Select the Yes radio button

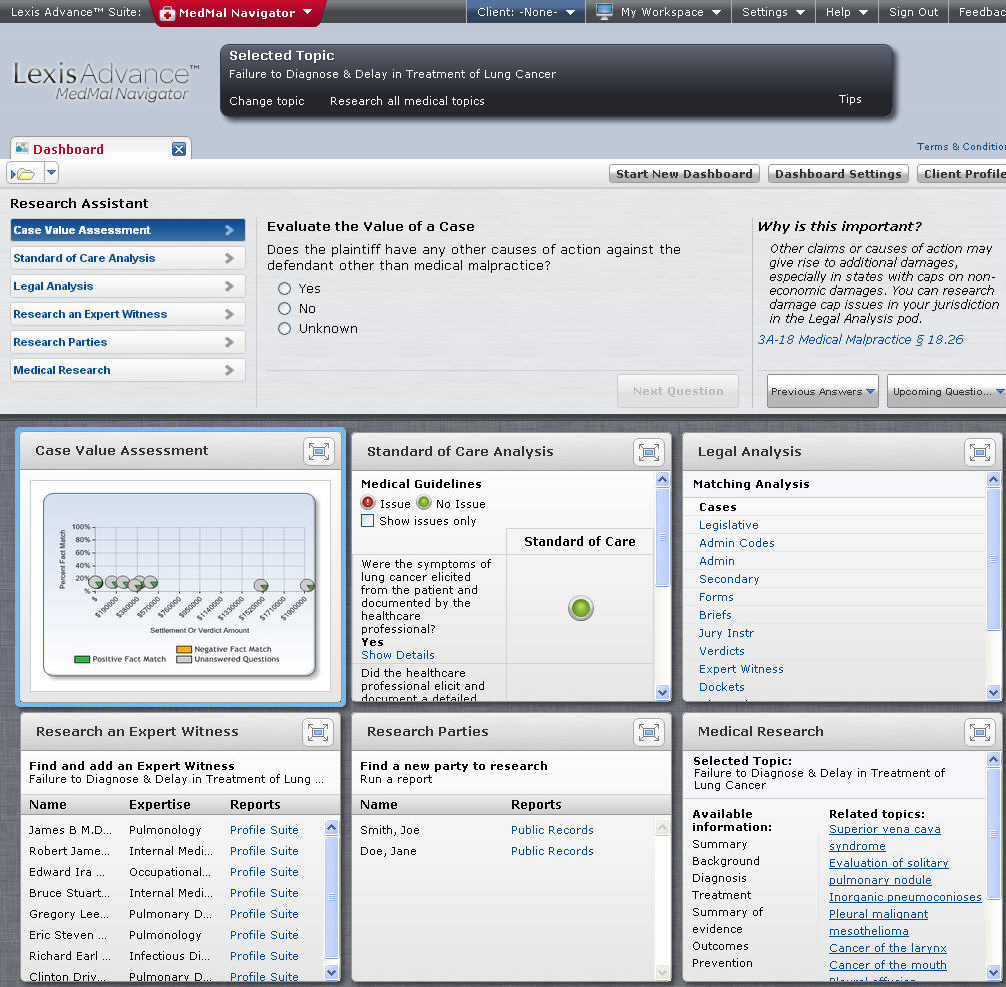tap(284, 289)
